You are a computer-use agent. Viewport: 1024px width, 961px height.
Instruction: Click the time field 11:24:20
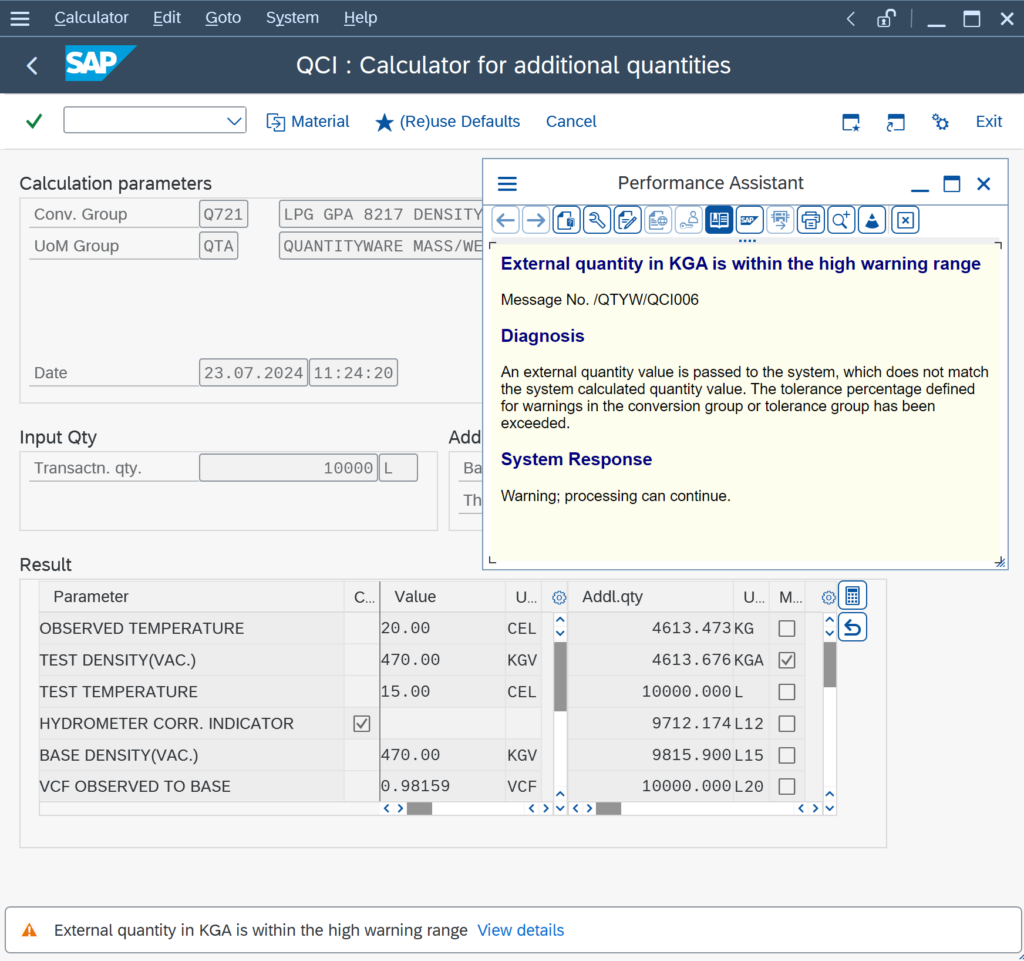353,373
